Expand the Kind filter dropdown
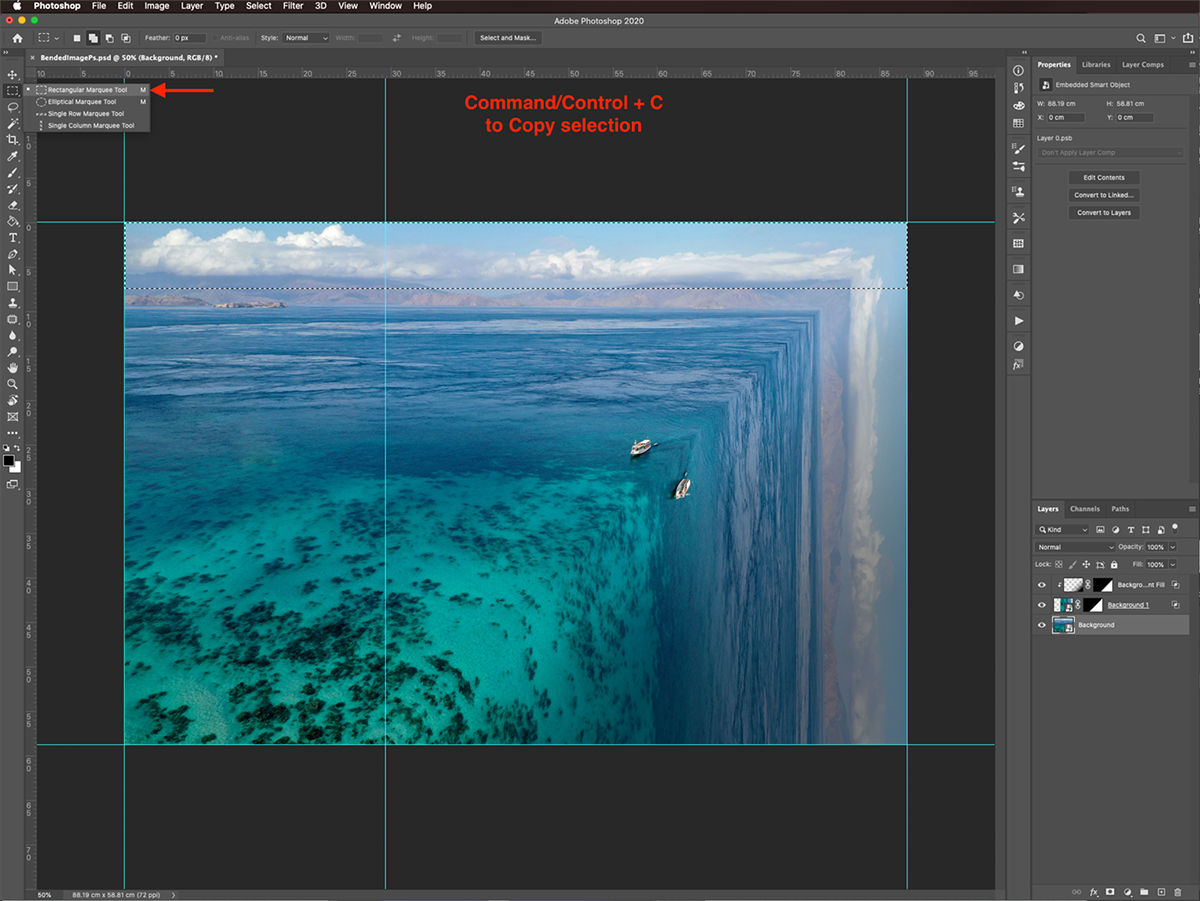Screen dimensions: 1200x901 click(1063, 529)
